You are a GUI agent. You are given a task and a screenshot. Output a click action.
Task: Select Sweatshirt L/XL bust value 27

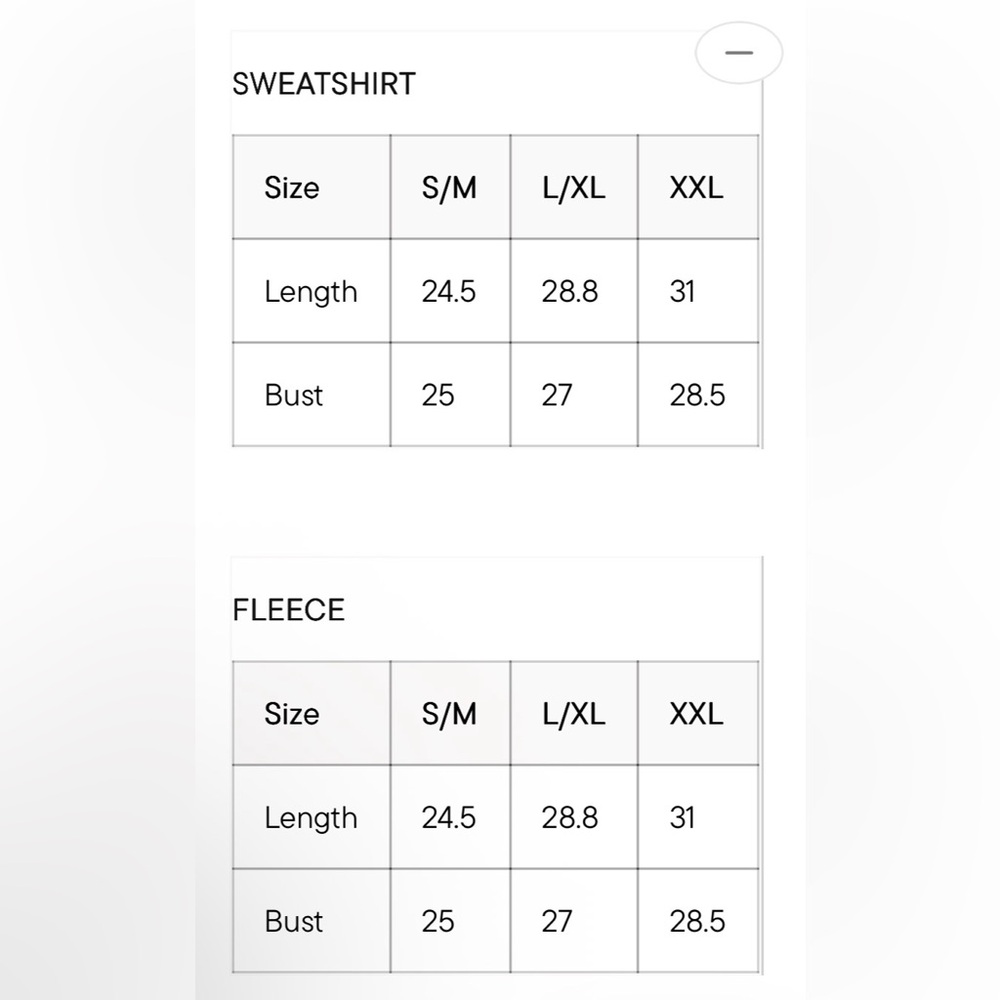[x=557, y=395]
